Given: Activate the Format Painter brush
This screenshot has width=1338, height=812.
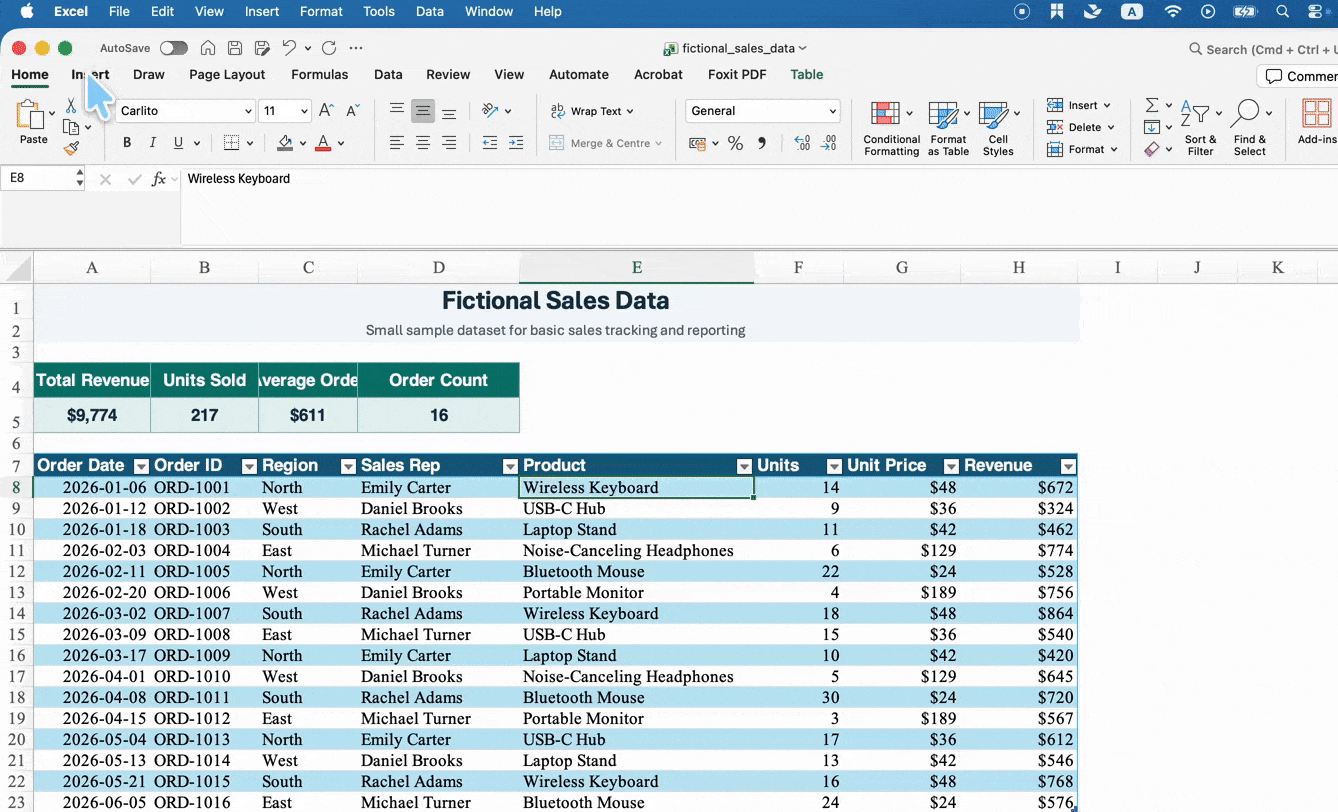Looking at the screenshot, I should pyautogui.click(x=71, y=148).
